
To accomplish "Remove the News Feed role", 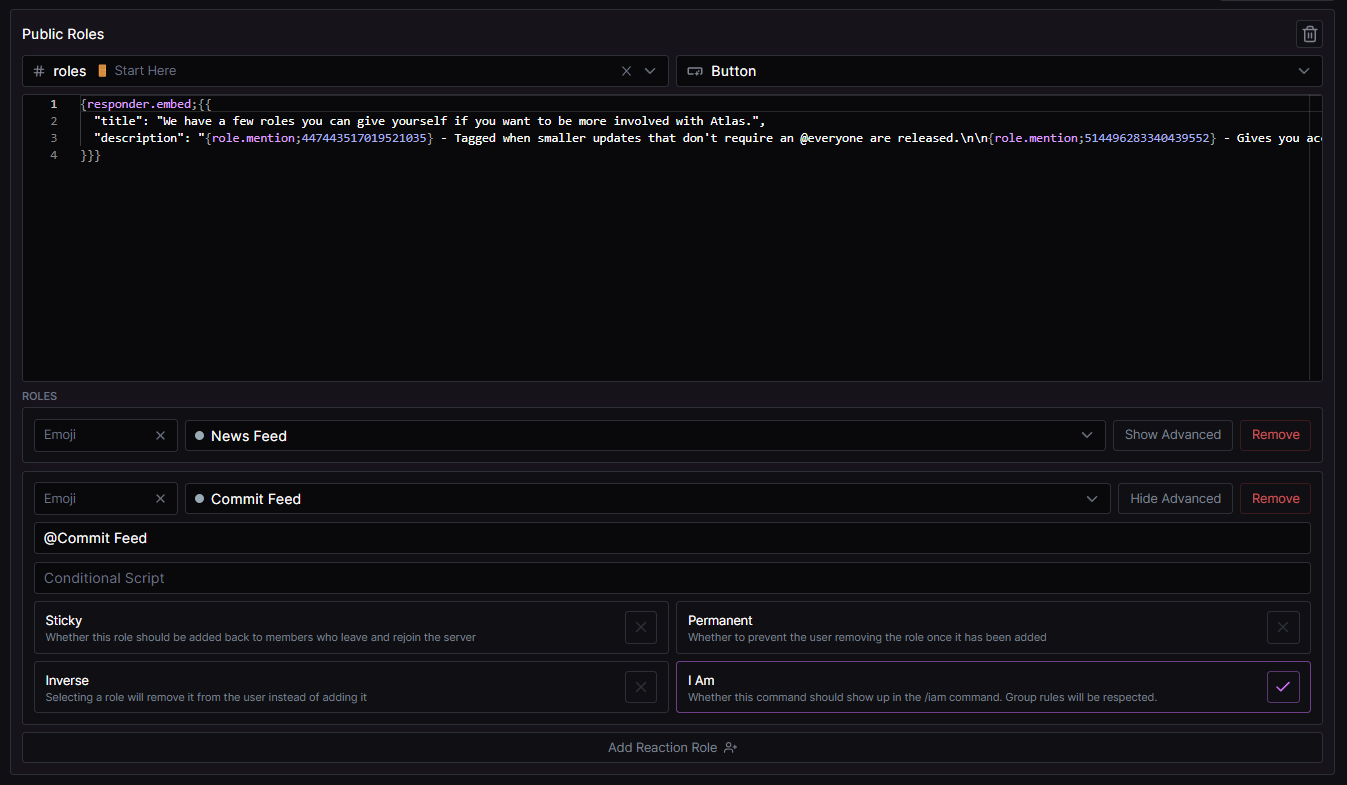I will (x=1275, y=435).
